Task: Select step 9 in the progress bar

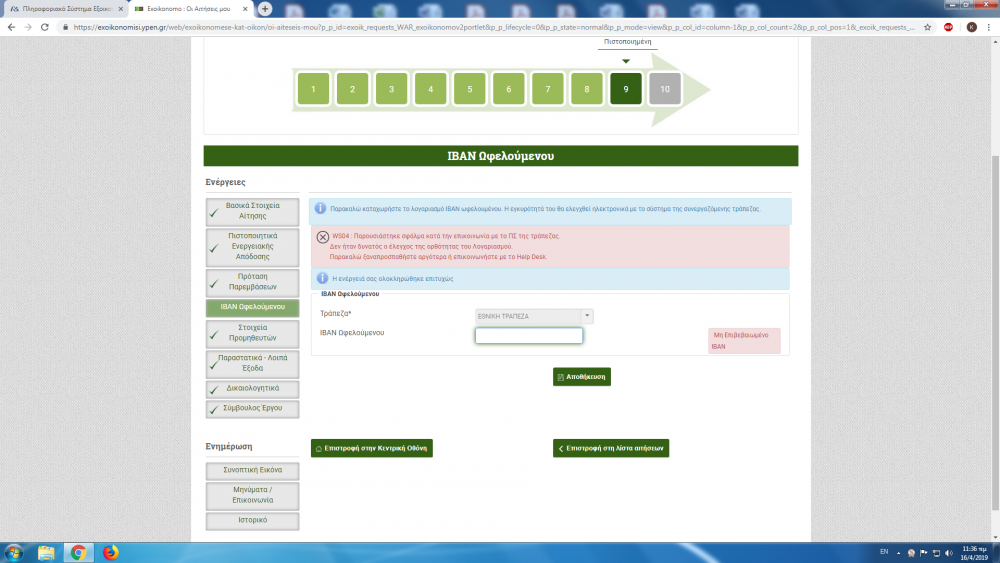Action: pyautogui.click(x=625, y=89)
